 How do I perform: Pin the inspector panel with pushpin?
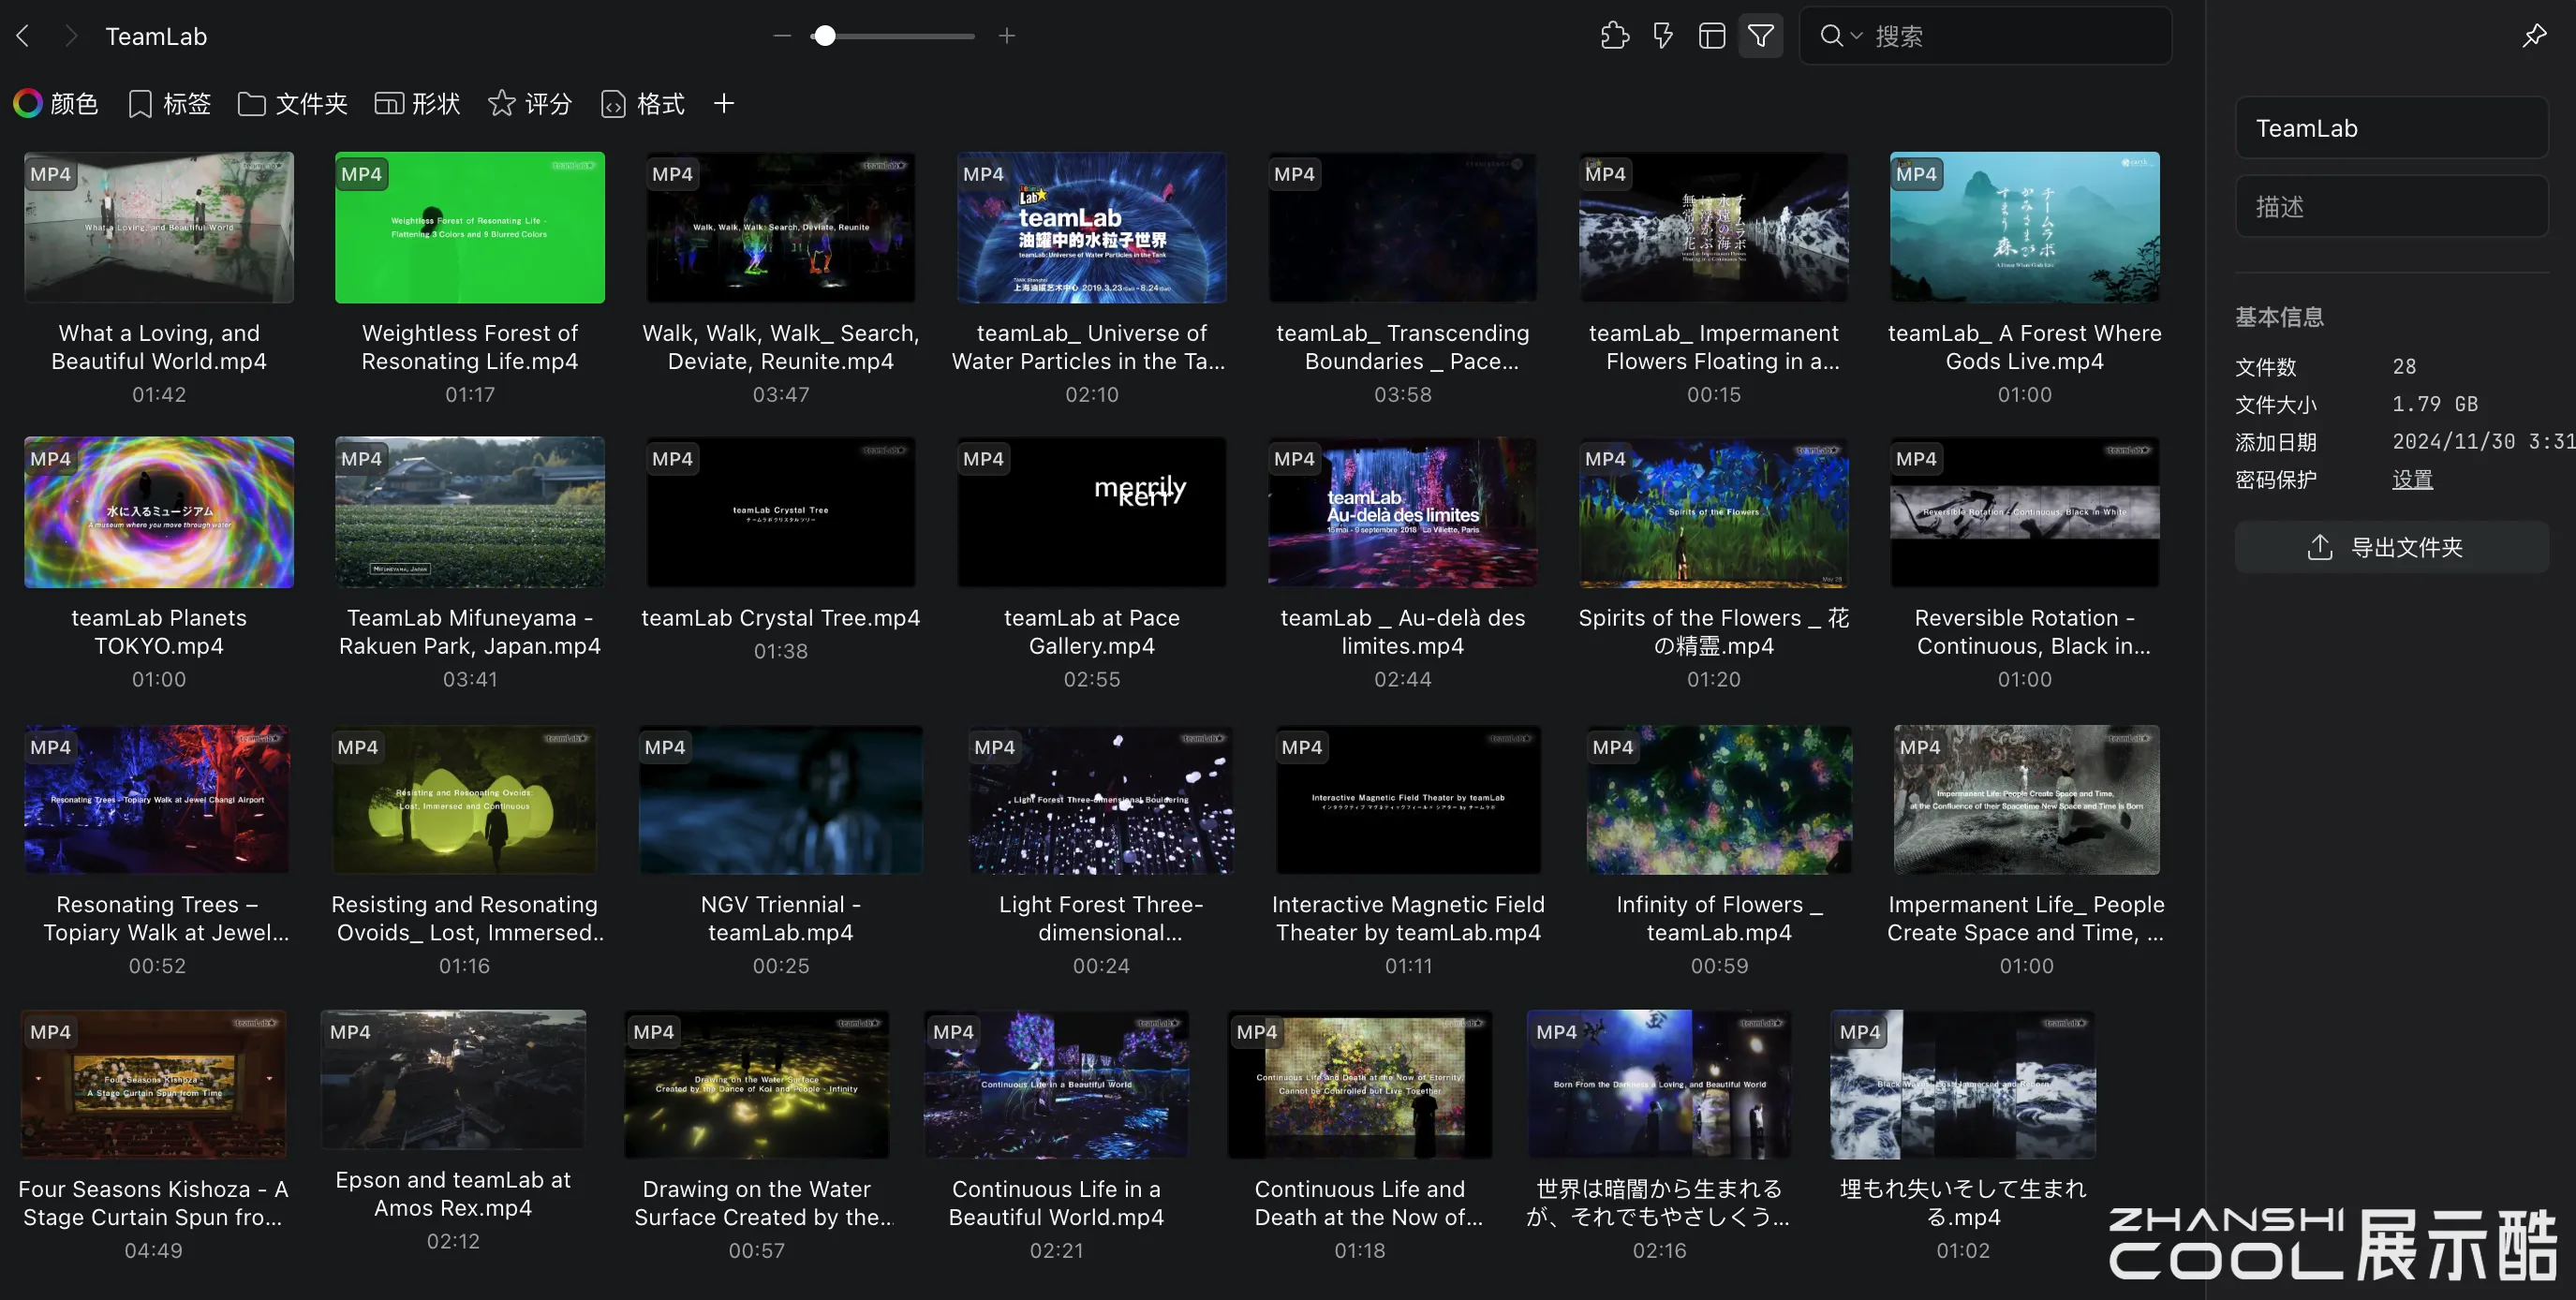[2534, 36]
